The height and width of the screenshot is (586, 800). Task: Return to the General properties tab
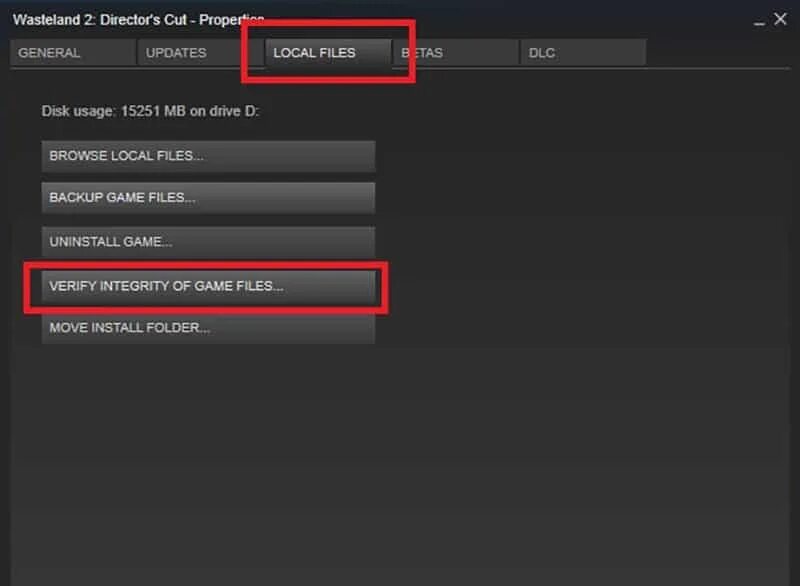73,53
